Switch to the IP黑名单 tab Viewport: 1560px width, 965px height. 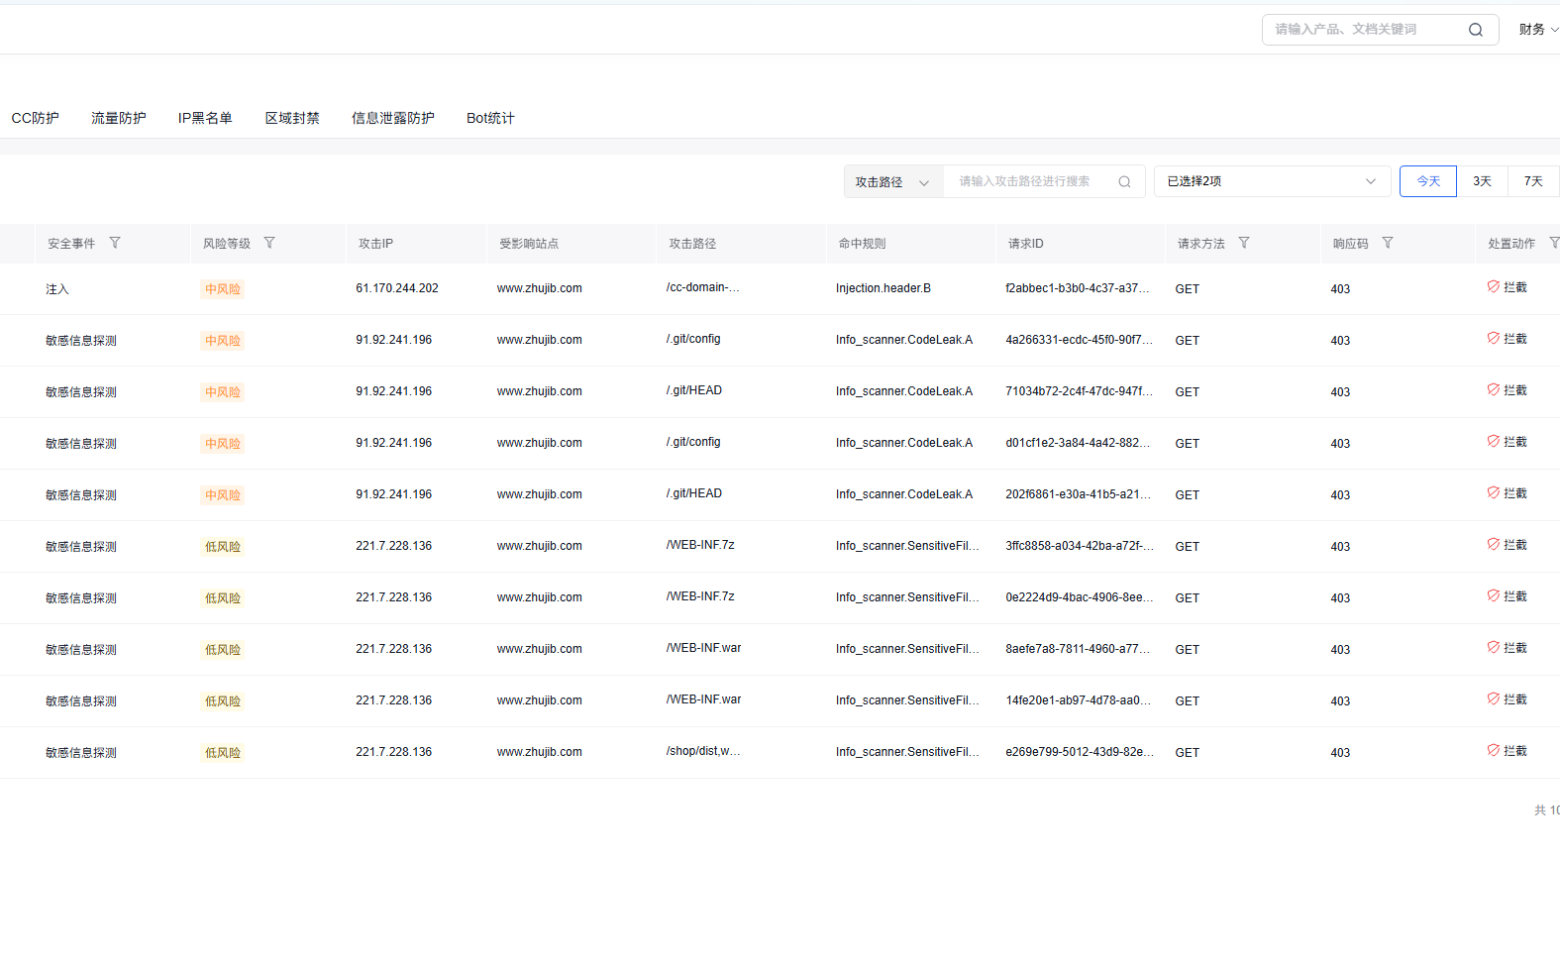point(205,118)
